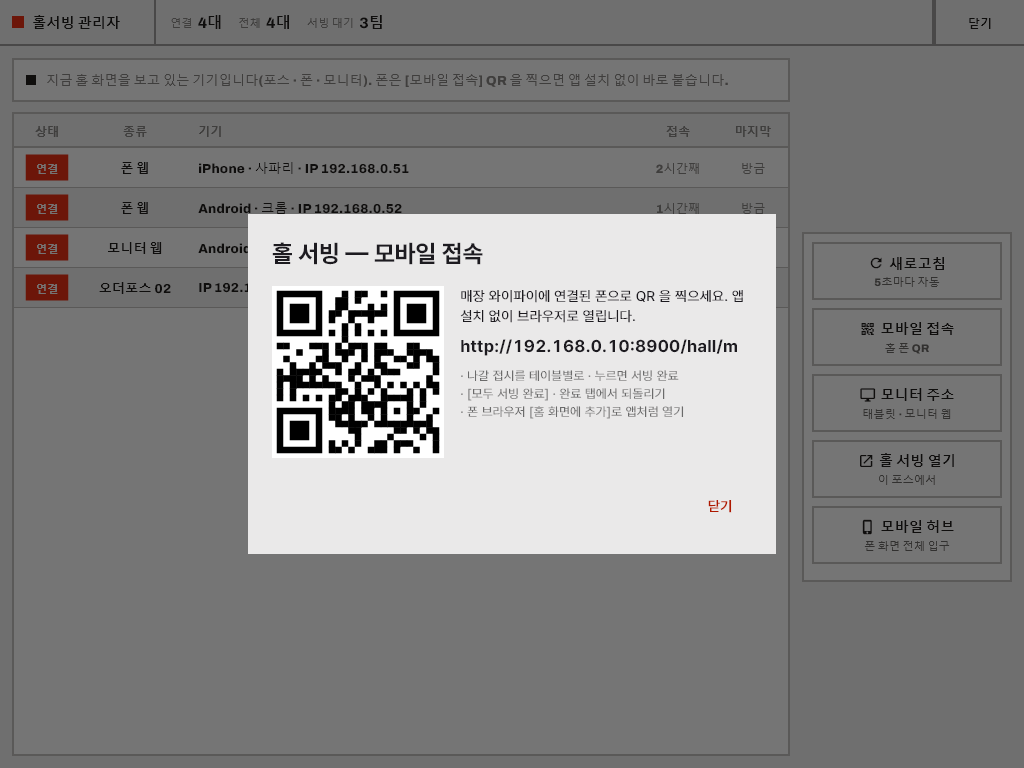Click 닫기 in the top header bar

point(979,23)
